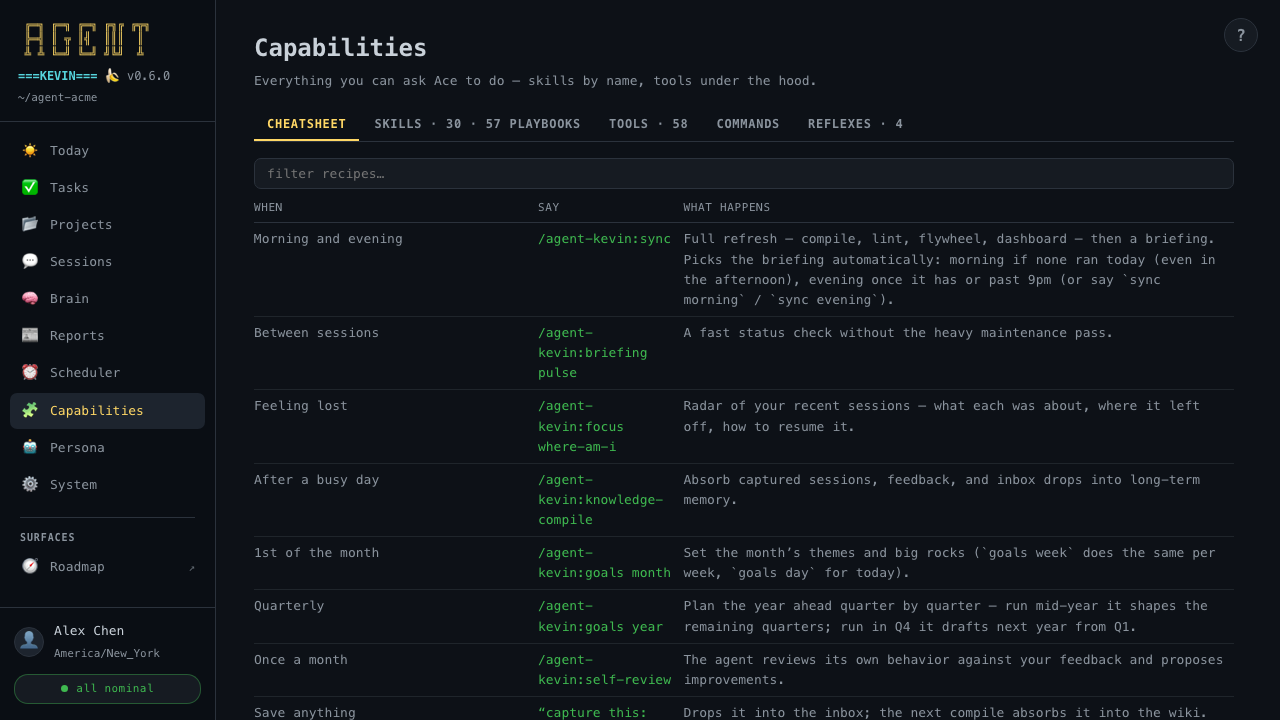Open the System page label

point(73,484)
